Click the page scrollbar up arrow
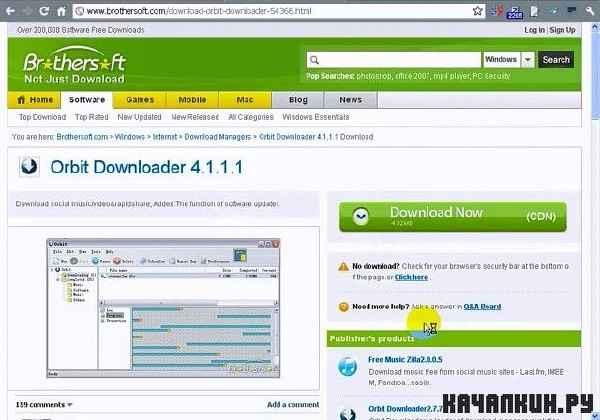 click(x=595, y=27)
